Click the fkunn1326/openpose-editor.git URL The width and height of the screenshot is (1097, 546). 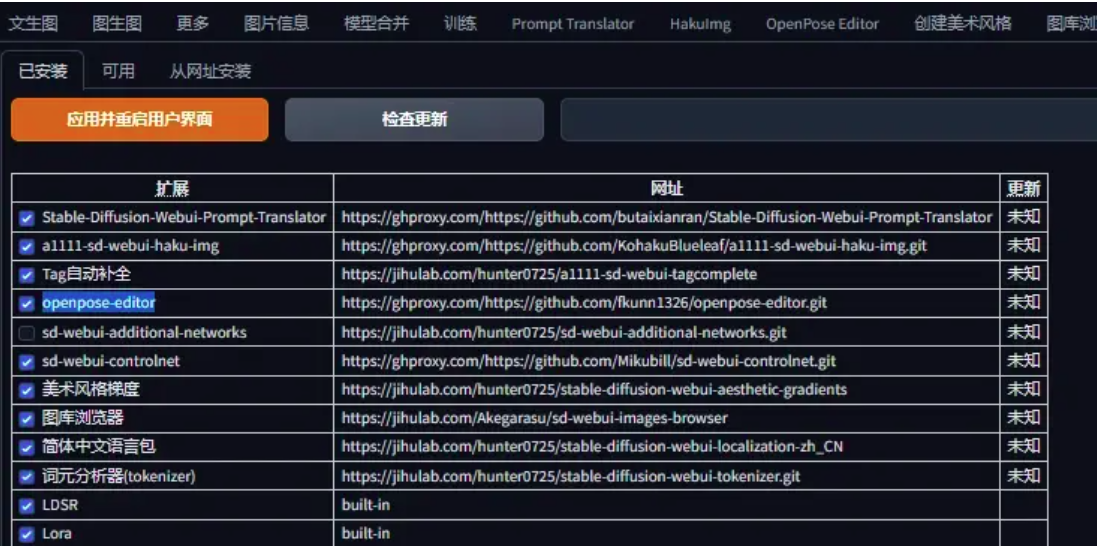[584, 304]
